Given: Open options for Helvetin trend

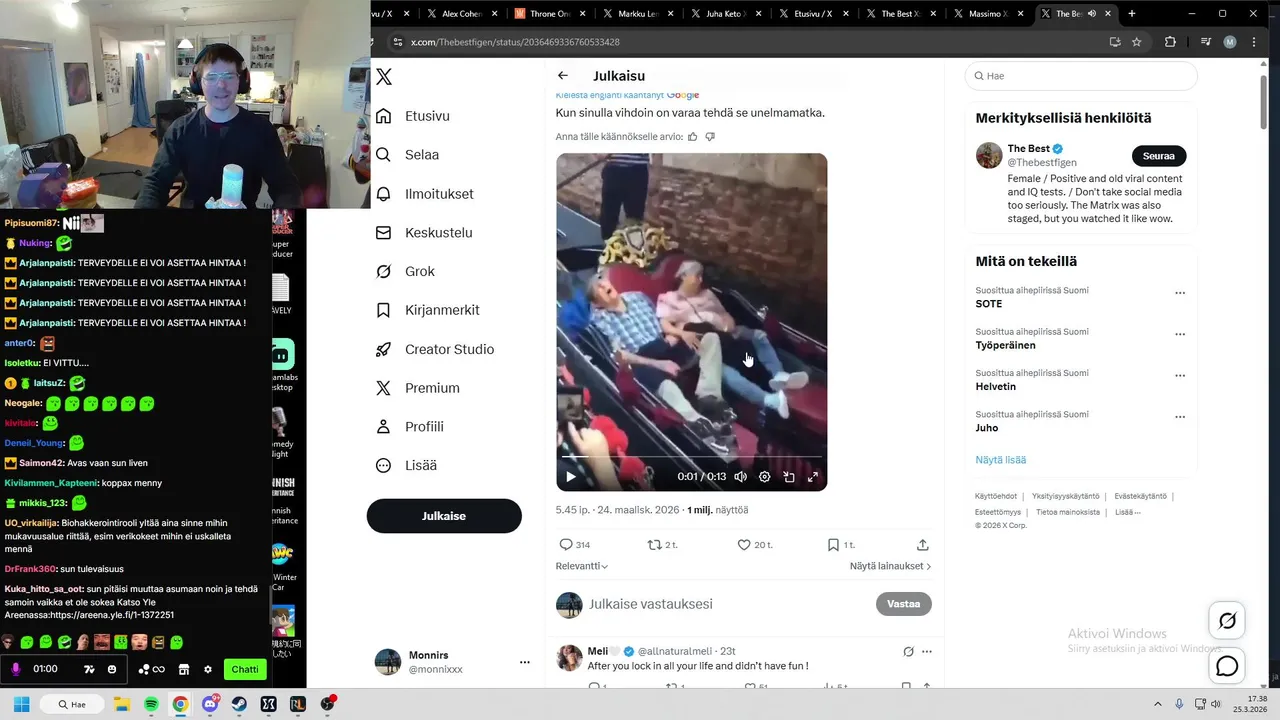Looking at the screenshot, I should pyautogui.click(x=1180, y=376).
